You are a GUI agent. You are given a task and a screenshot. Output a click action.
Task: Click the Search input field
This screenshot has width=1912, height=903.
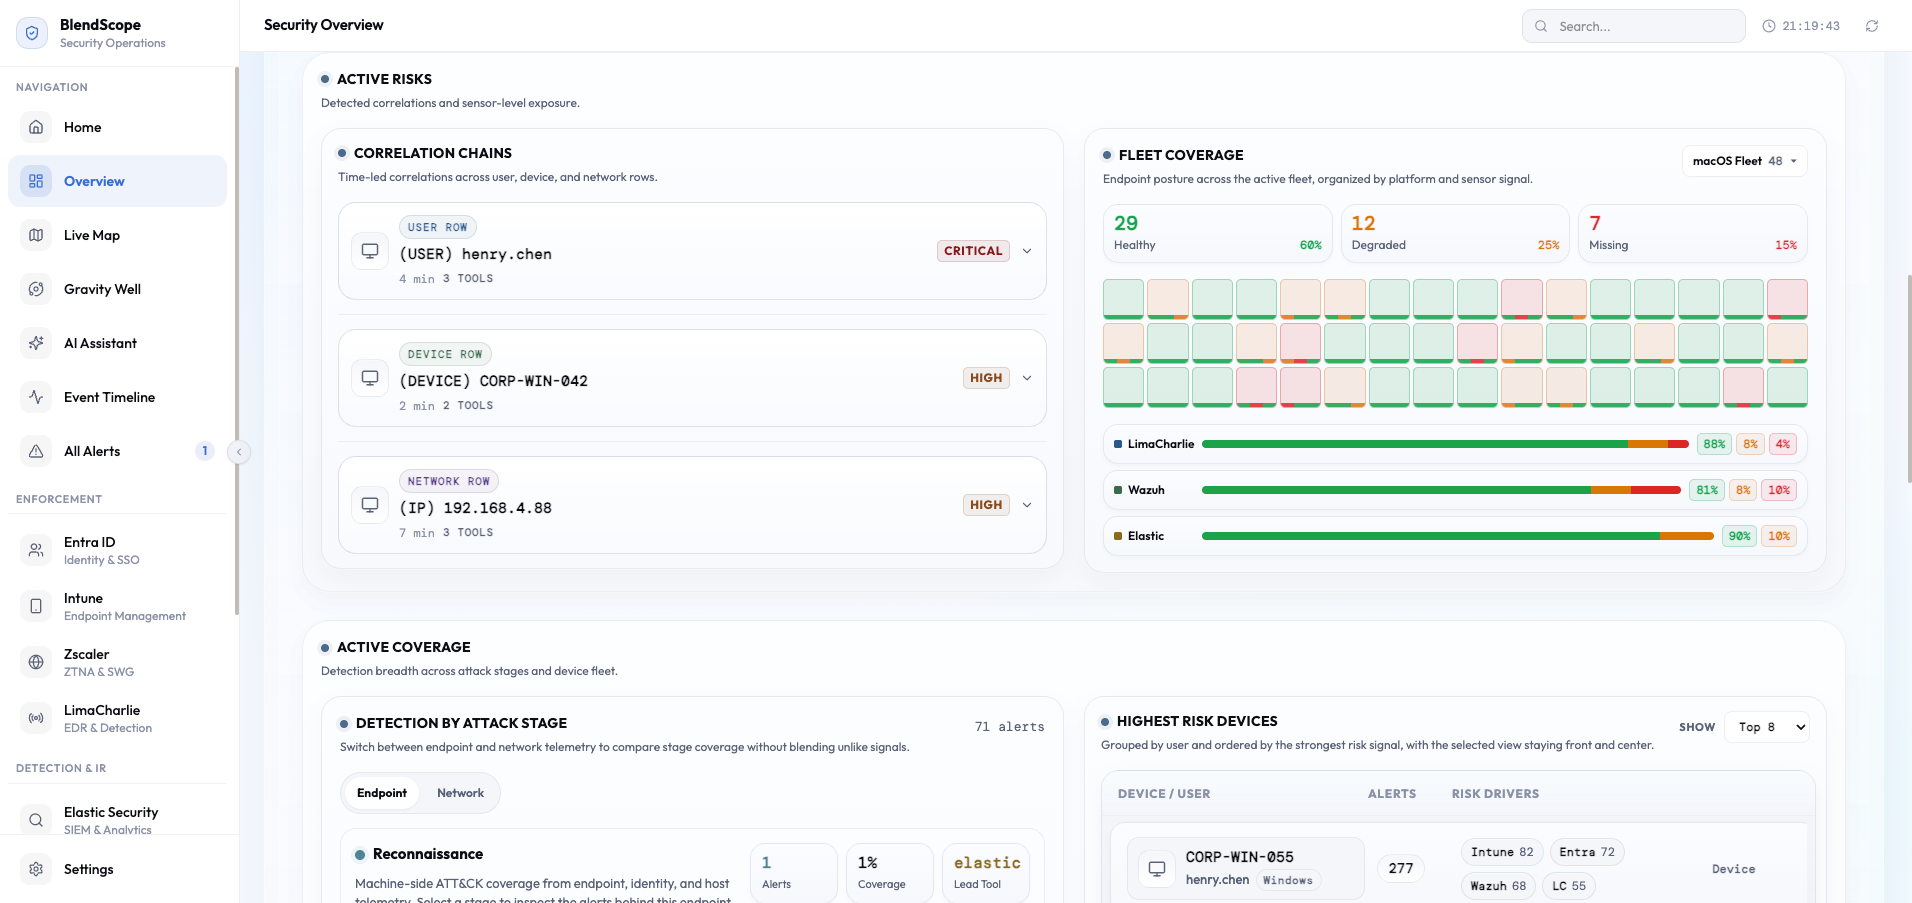[1634, 26]
